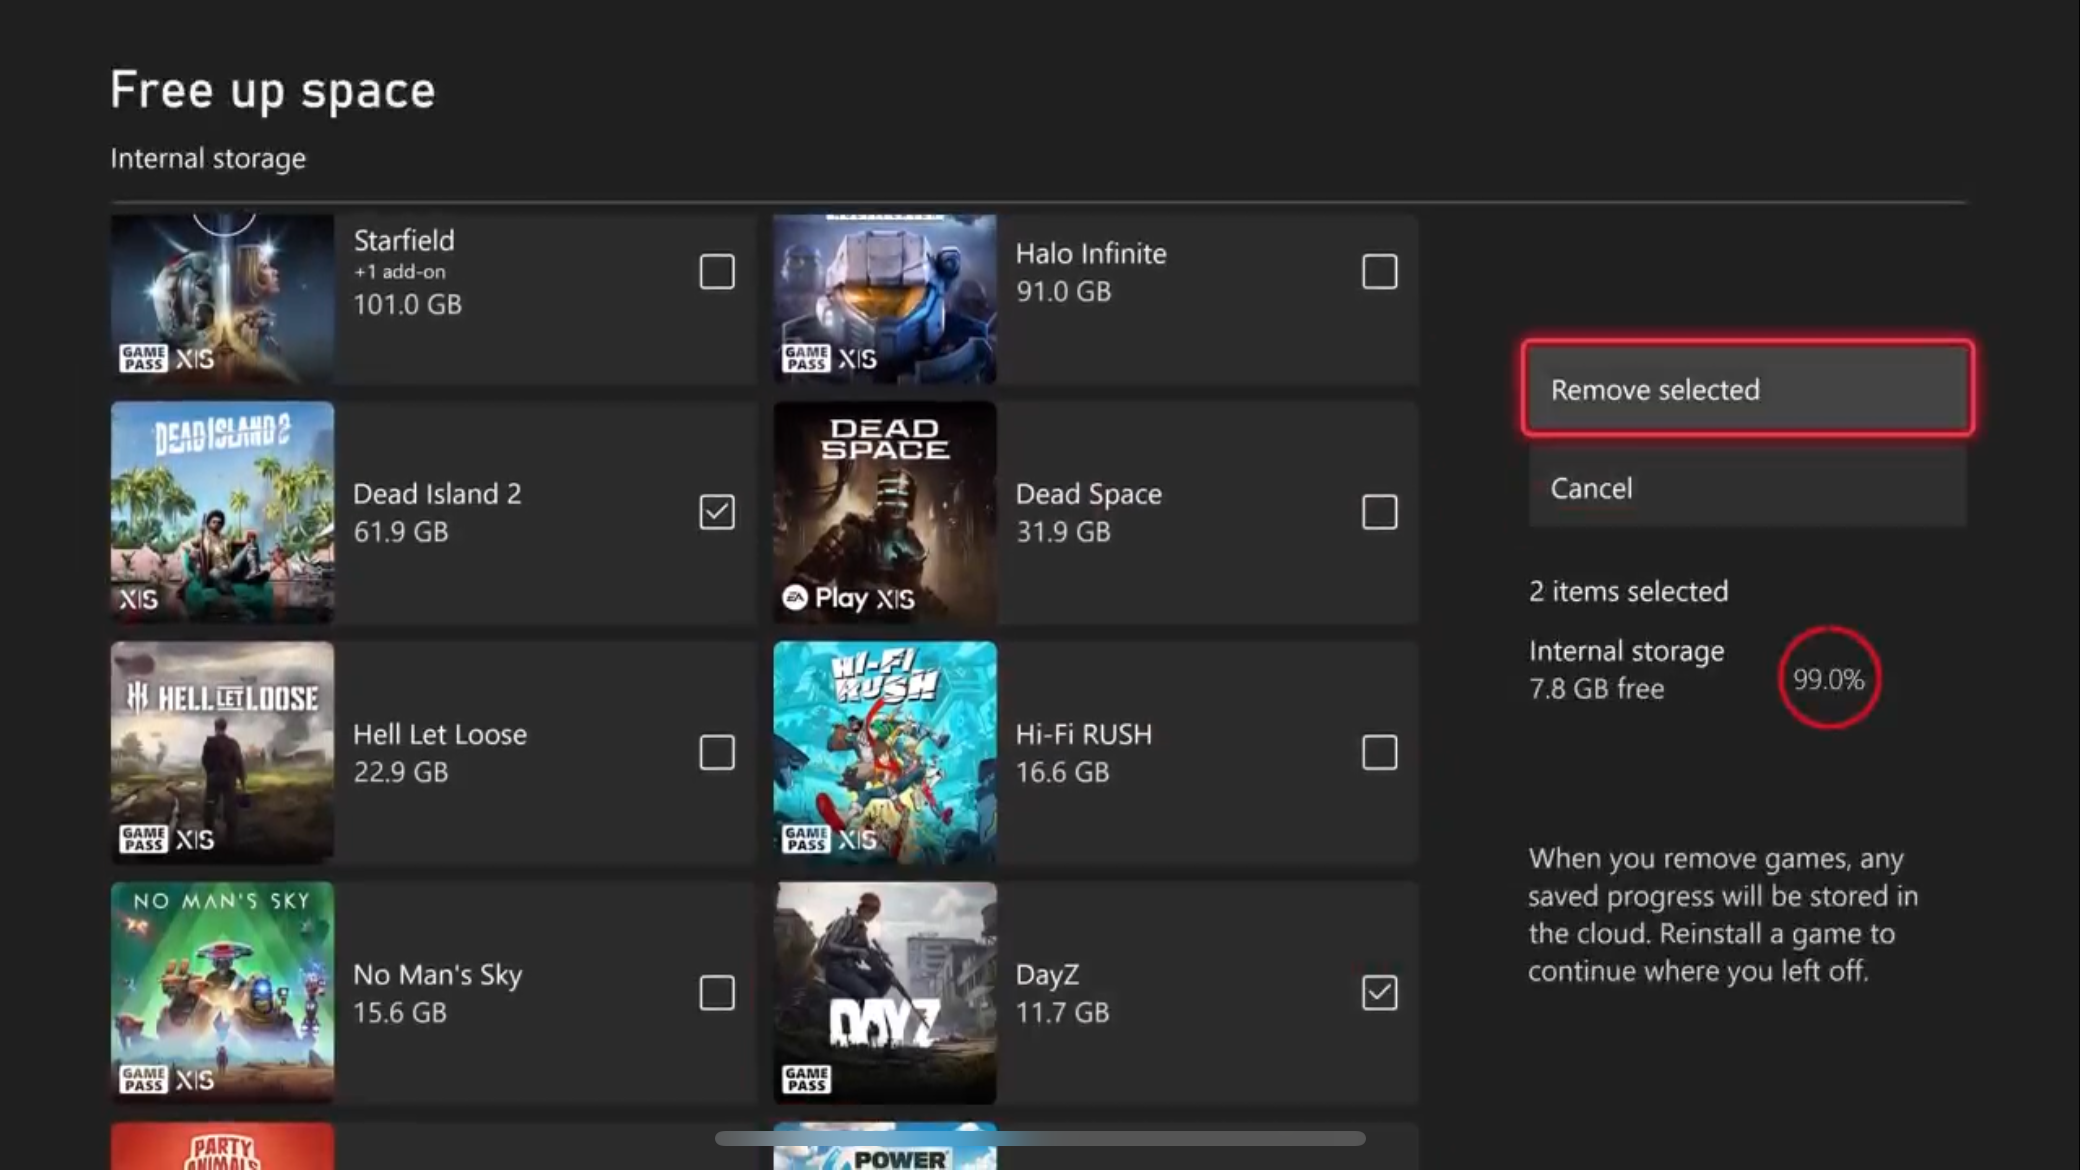The width and height of the screenshot is (2080, 1170).
Task: Uncheck the DayZ checkbox
Action: 1380,993
